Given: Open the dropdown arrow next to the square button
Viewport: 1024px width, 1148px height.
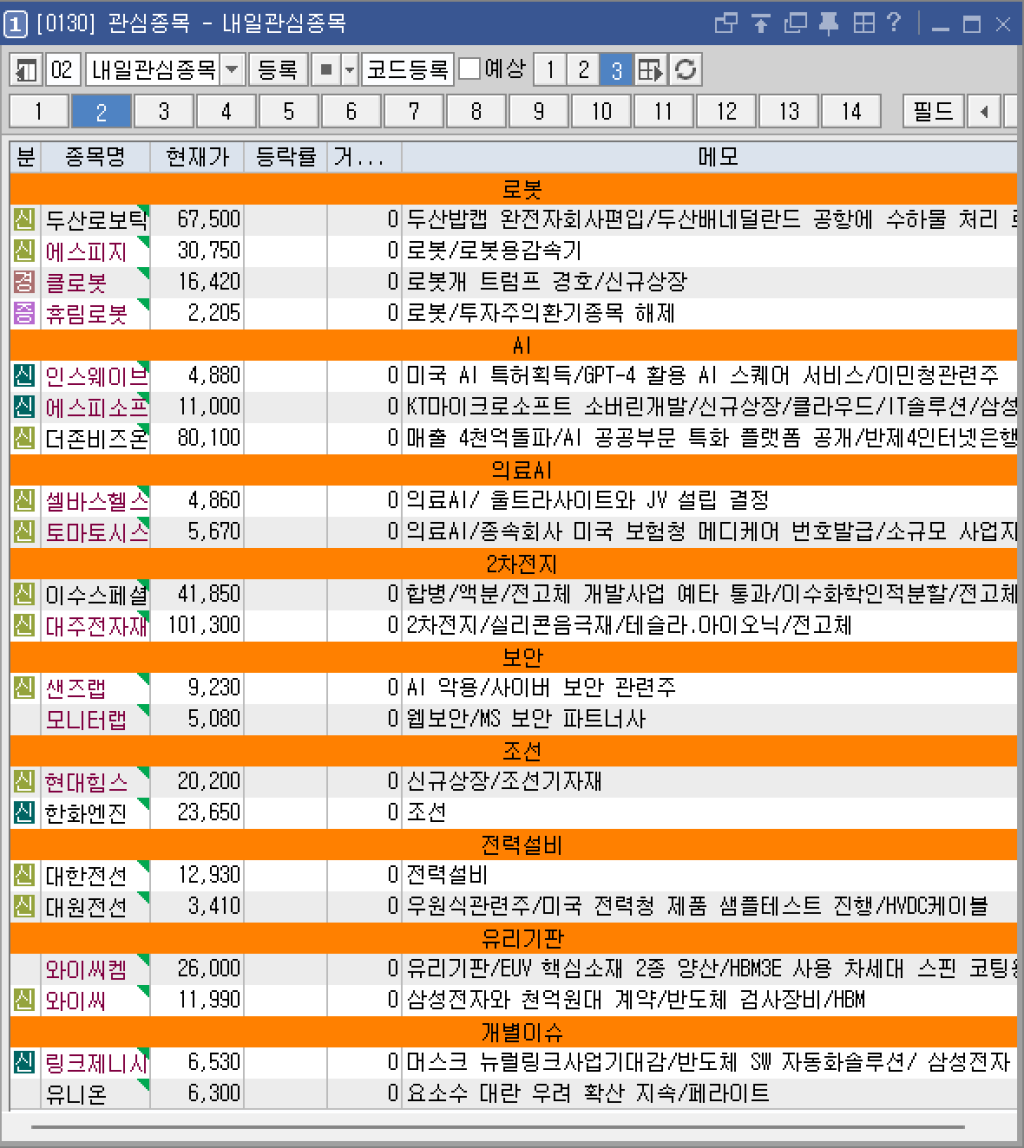Looking at the screenshot, I should [x=349, y=70].
